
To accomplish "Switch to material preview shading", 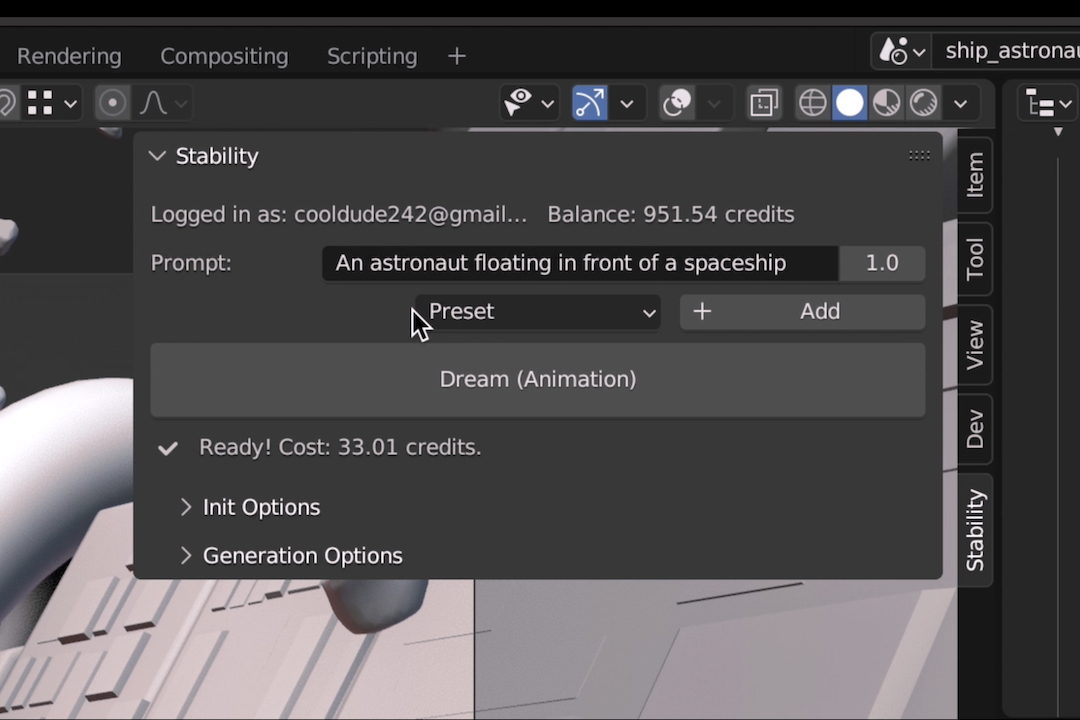I will click(886, 103).
